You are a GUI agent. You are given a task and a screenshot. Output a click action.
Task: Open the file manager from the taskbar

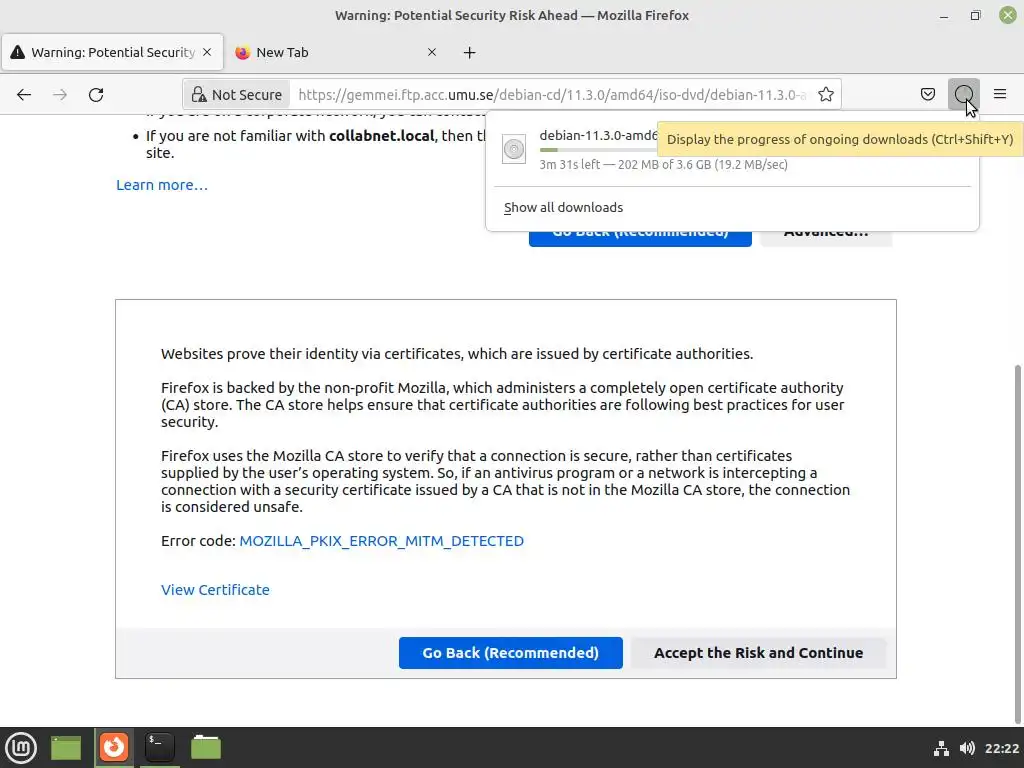(x=206, y=748)
